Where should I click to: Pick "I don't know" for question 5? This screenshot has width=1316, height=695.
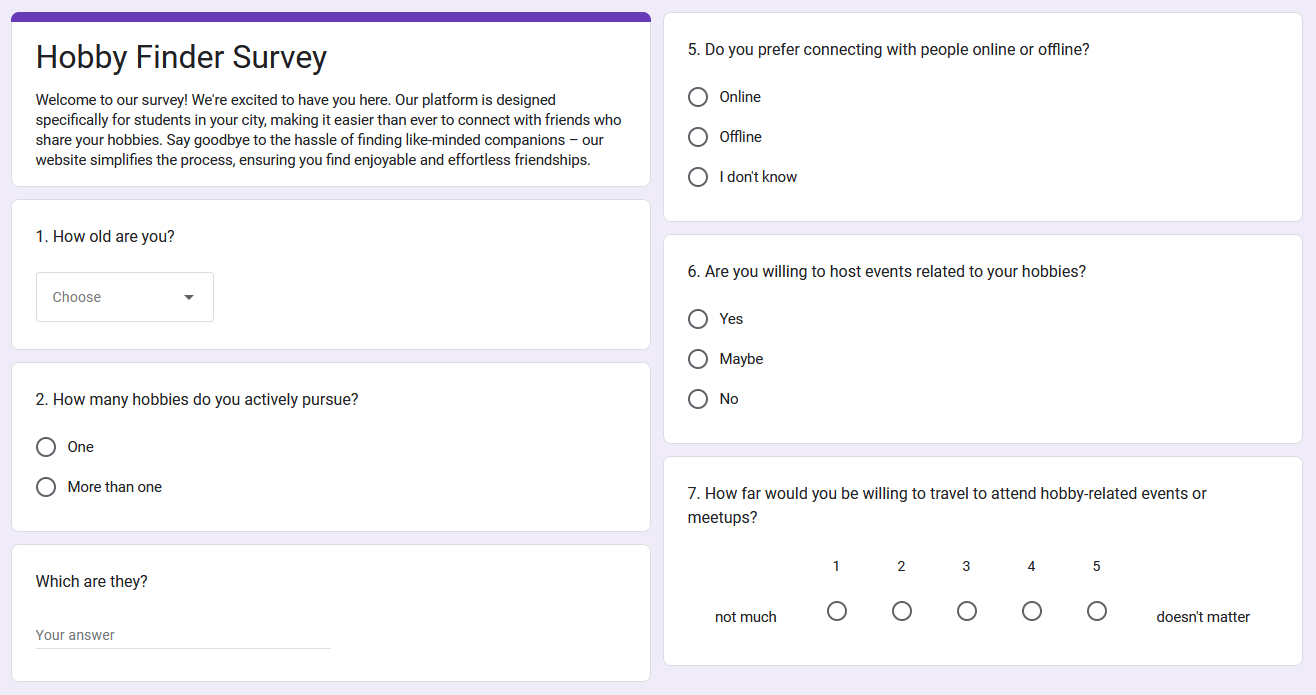(x=697, y=177)
